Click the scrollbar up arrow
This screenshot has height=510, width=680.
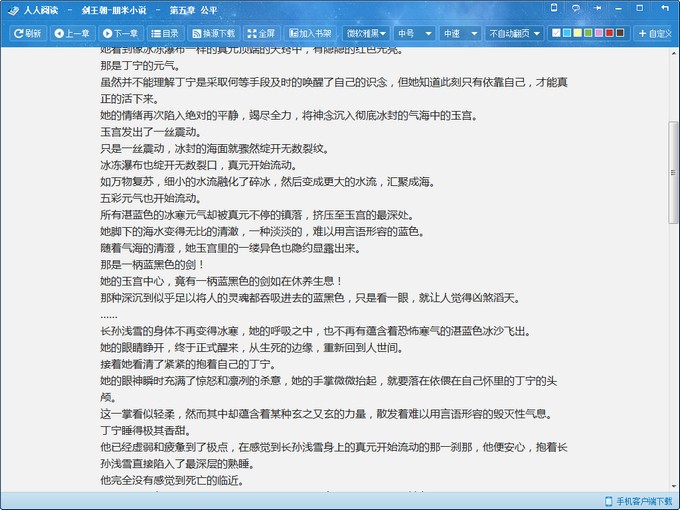click(673, 54)
